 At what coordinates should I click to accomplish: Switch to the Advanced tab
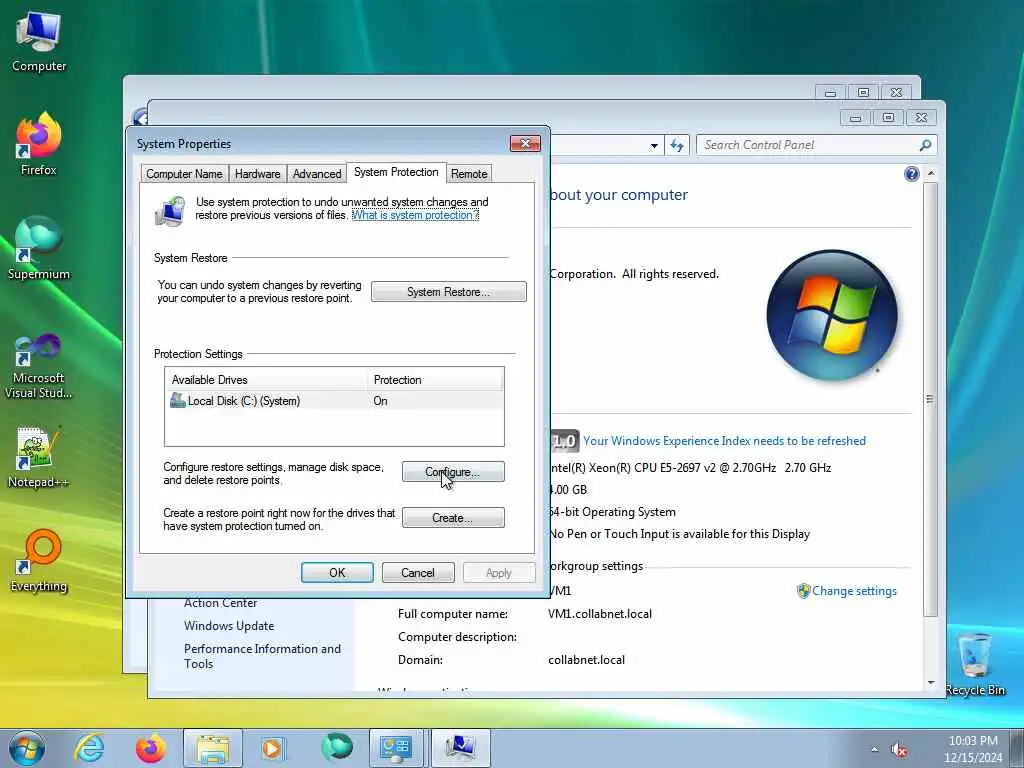coord(317,174)
